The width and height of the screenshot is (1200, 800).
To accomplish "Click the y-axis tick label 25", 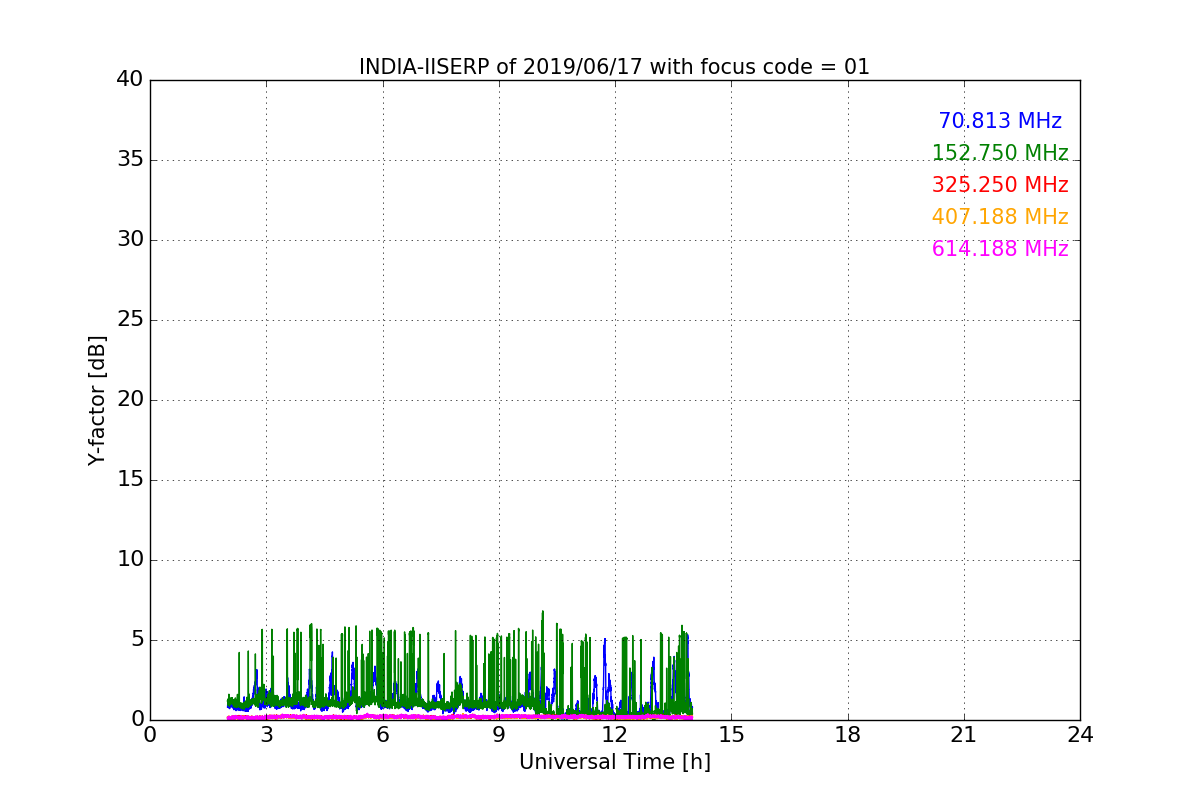I will (x=130, y=320).
